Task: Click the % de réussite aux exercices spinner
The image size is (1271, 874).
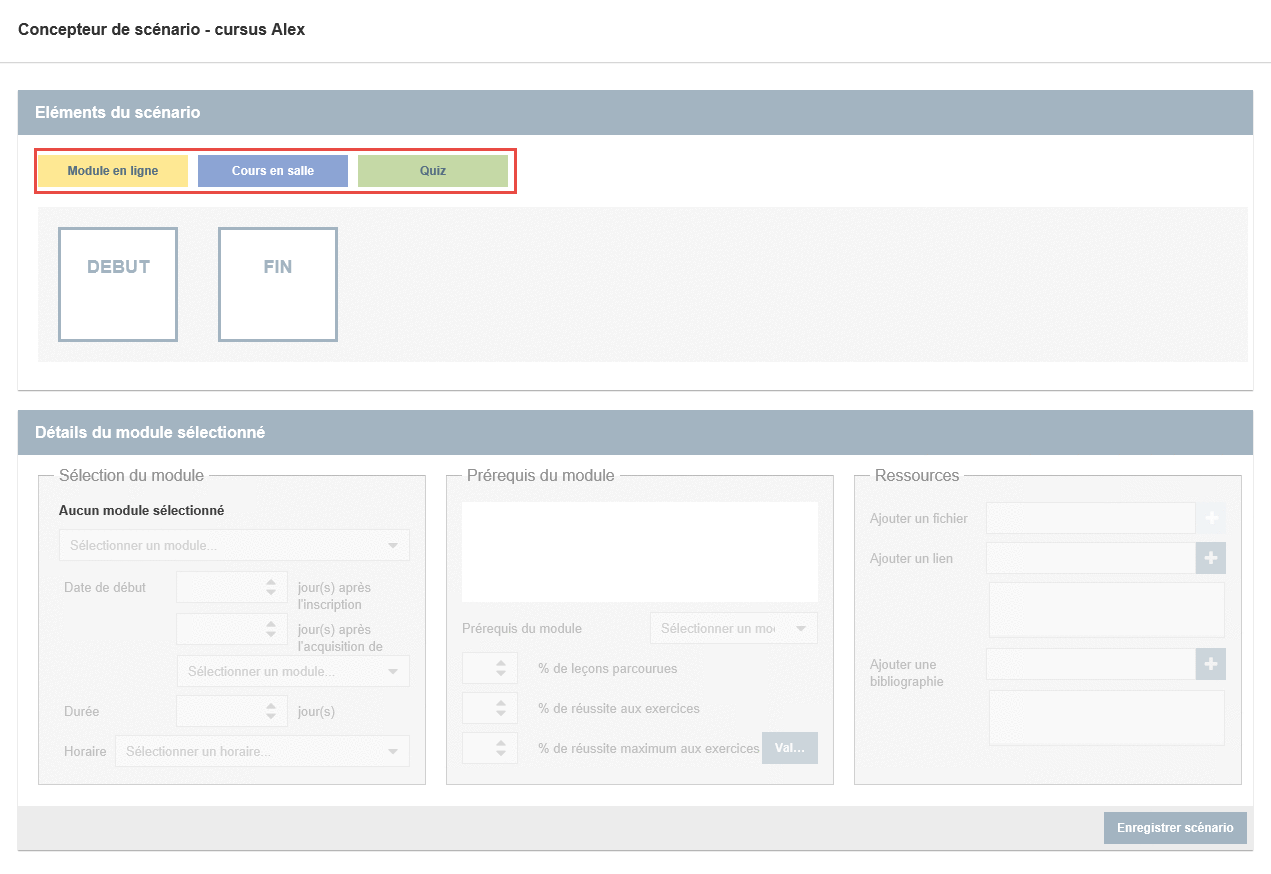Action: (x=490, y=708)
